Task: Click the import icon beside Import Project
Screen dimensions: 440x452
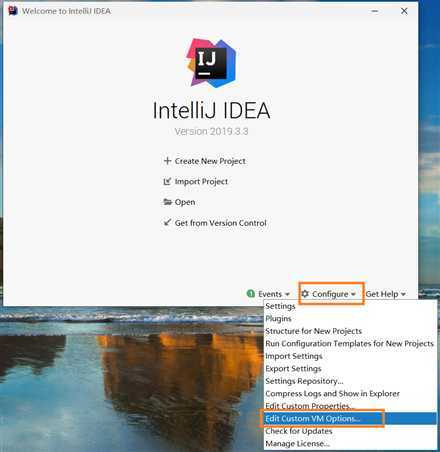Action: coord(167,181)
